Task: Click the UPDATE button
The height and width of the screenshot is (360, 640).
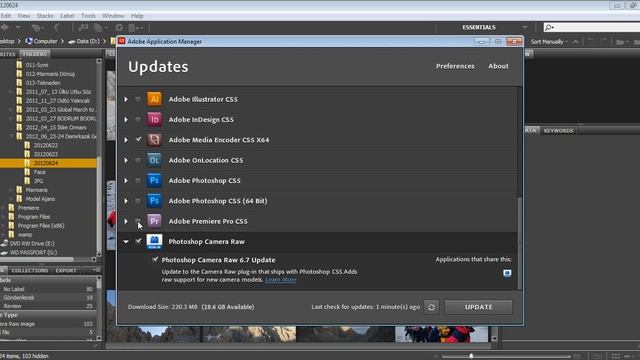Action: pyautogui.click(x=478, y=307)
